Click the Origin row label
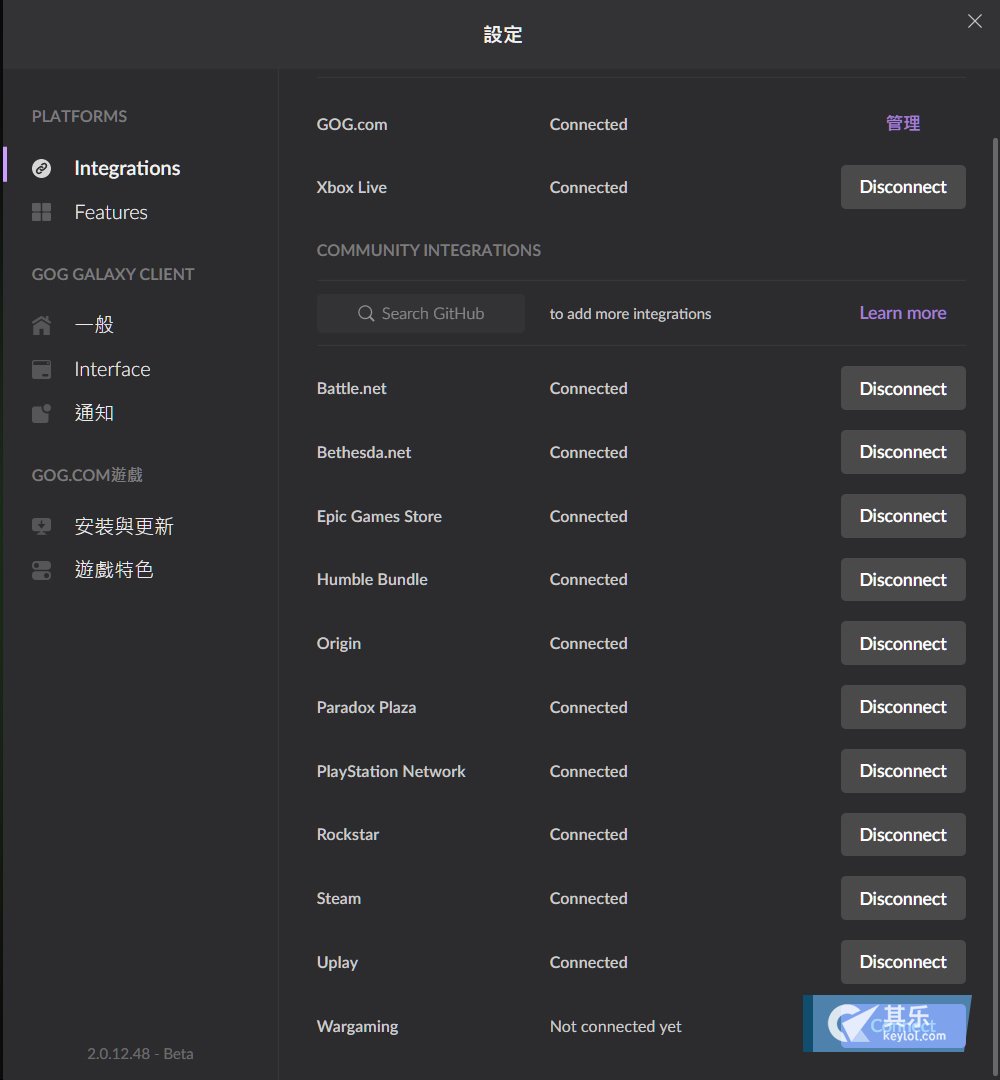Image resolution: width=1000 pixels, height=1080 pixels. (339, 643)
